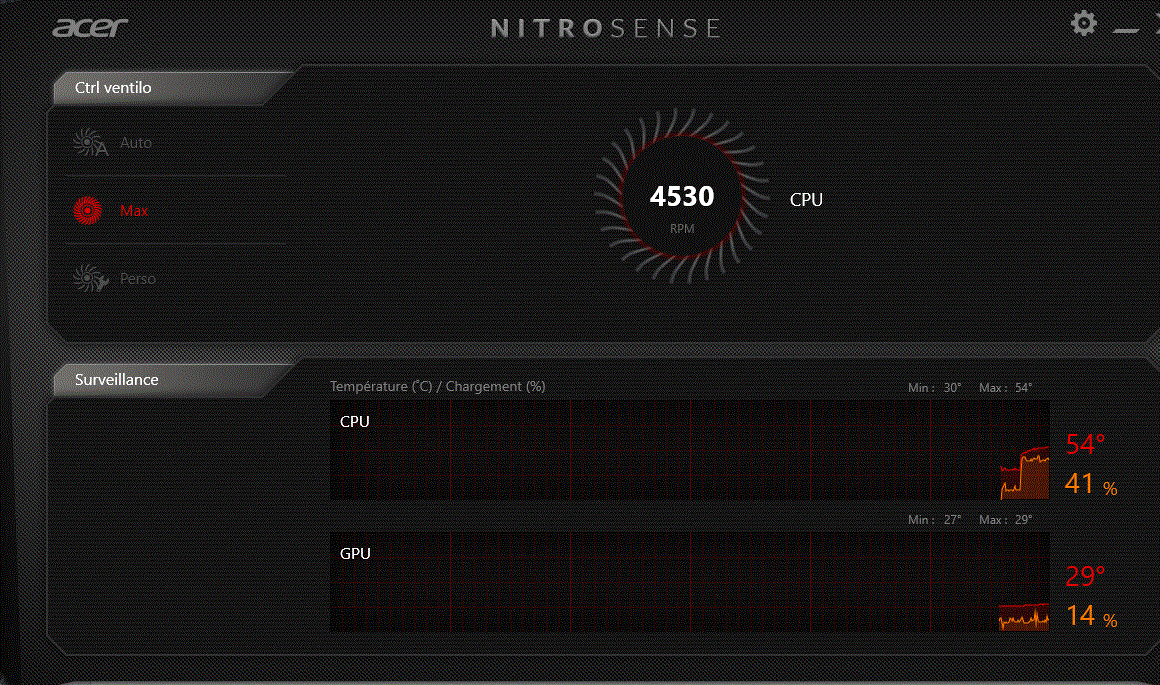Click the 4530 RPM value
Viewport: 1160px width, 685px height.
(681, 197)
